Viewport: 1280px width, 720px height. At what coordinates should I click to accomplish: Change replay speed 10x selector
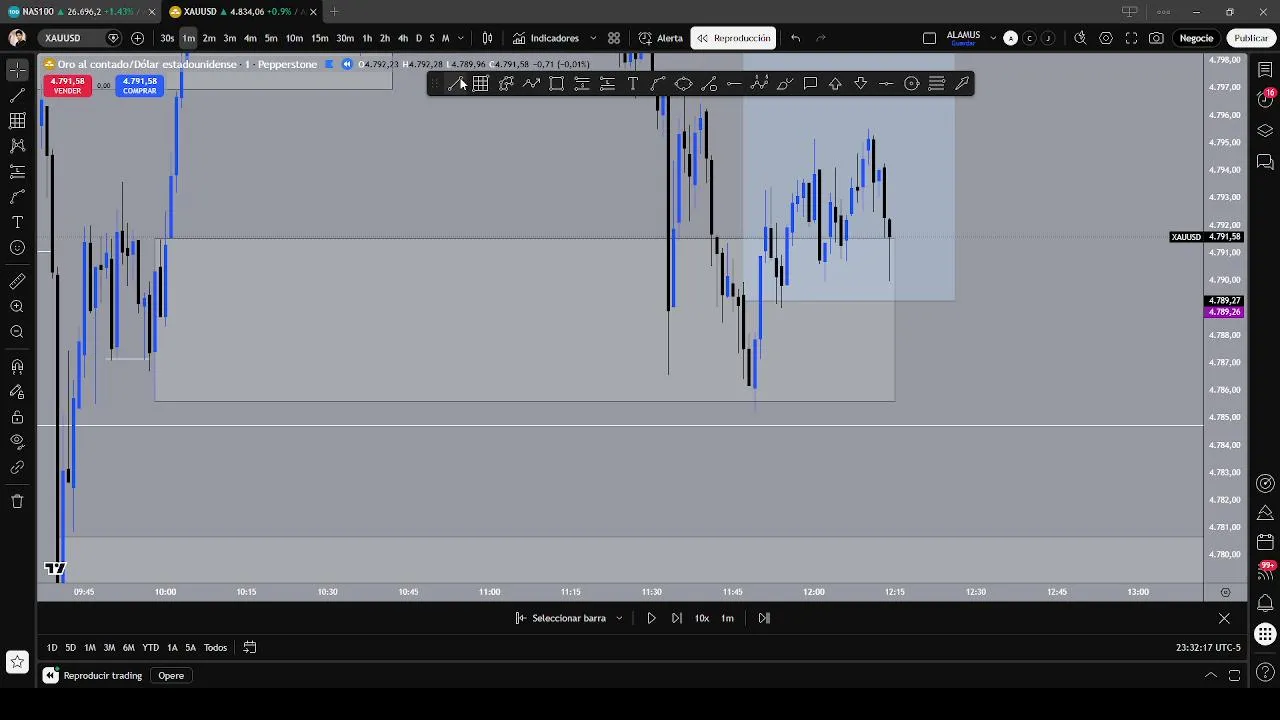point(702,618)
